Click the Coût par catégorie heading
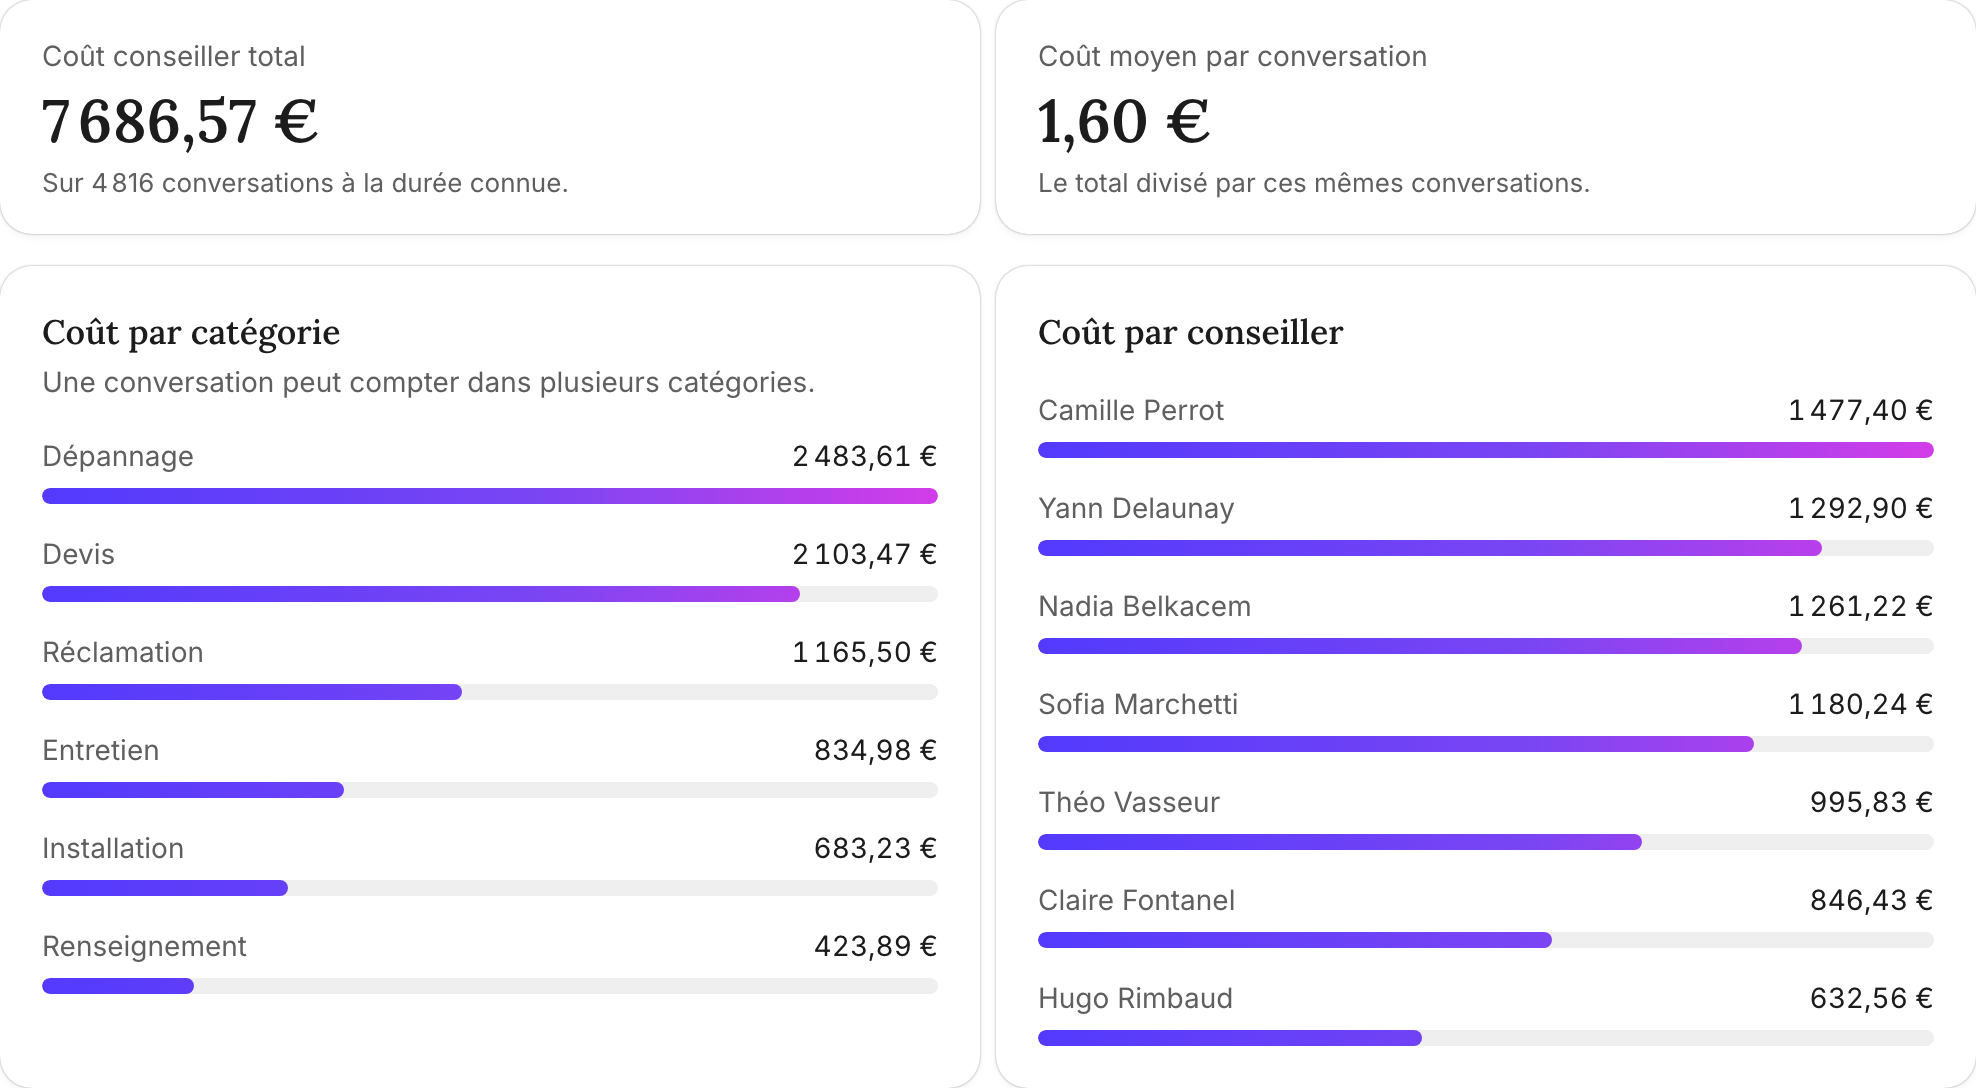 click(191, 332)
